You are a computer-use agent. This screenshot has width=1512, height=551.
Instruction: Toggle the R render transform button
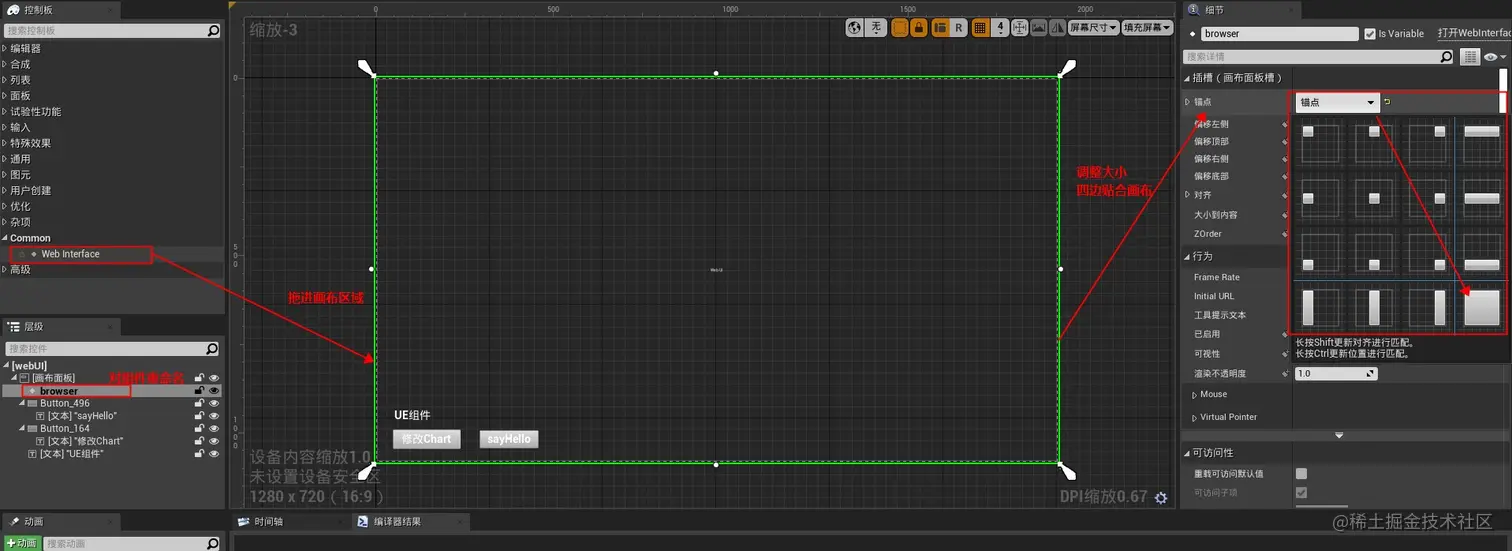(959, 28)
